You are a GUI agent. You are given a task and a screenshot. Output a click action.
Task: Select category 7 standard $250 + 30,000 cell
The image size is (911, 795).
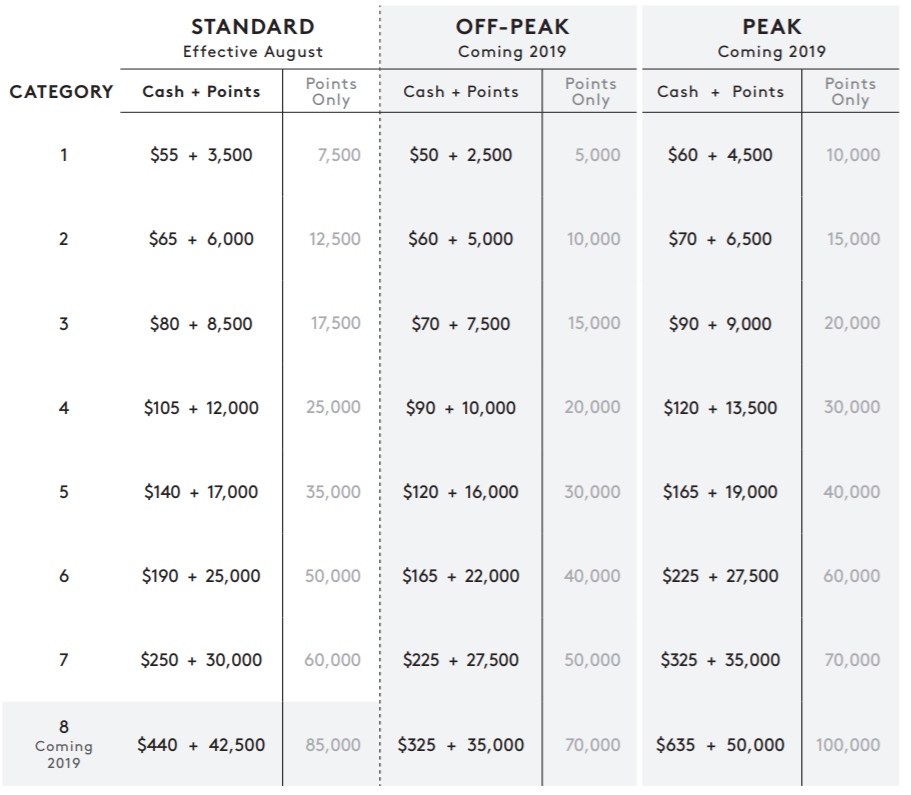tap(201, 660)
